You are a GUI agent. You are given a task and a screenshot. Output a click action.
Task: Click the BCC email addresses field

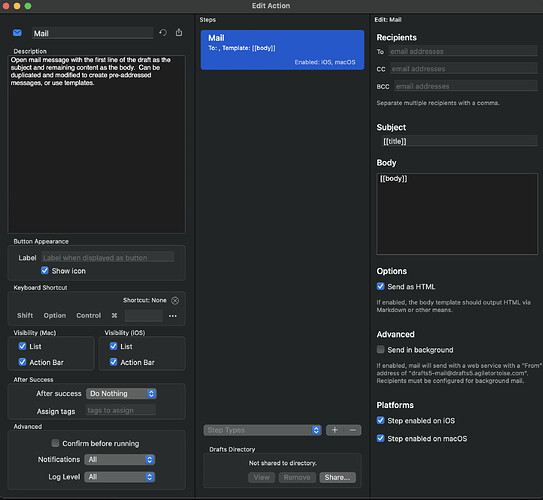pyautogui.click(x=466, y=86)
